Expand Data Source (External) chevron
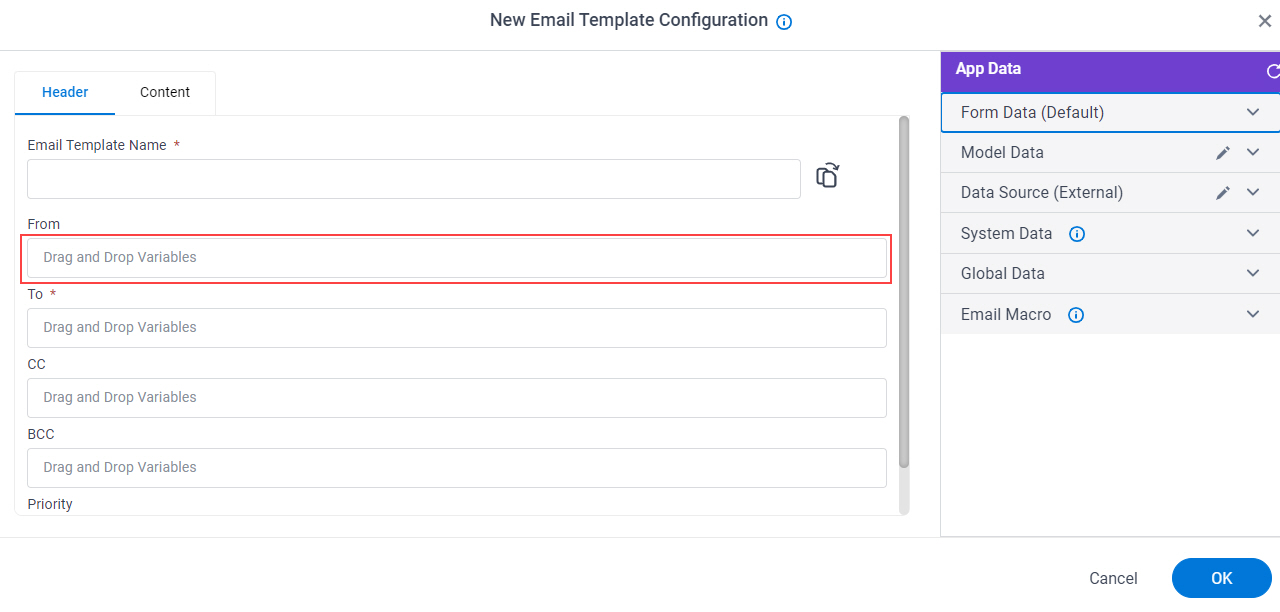The image size is (1280, 612). tap(1253, 192)
